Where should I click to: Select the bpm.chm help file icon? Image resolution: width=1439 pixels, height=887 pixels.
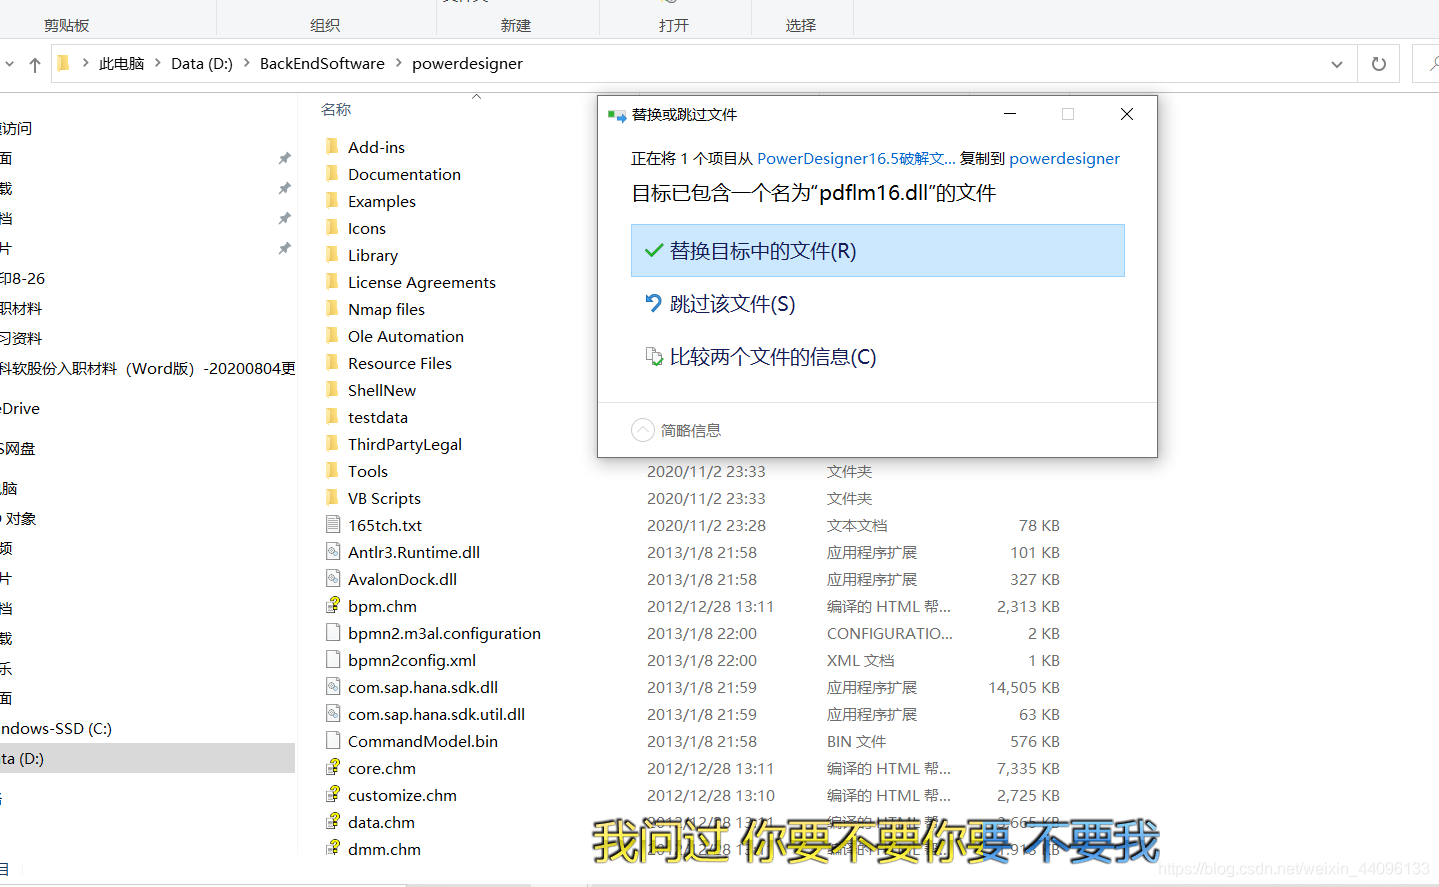(x=333, y=605)
